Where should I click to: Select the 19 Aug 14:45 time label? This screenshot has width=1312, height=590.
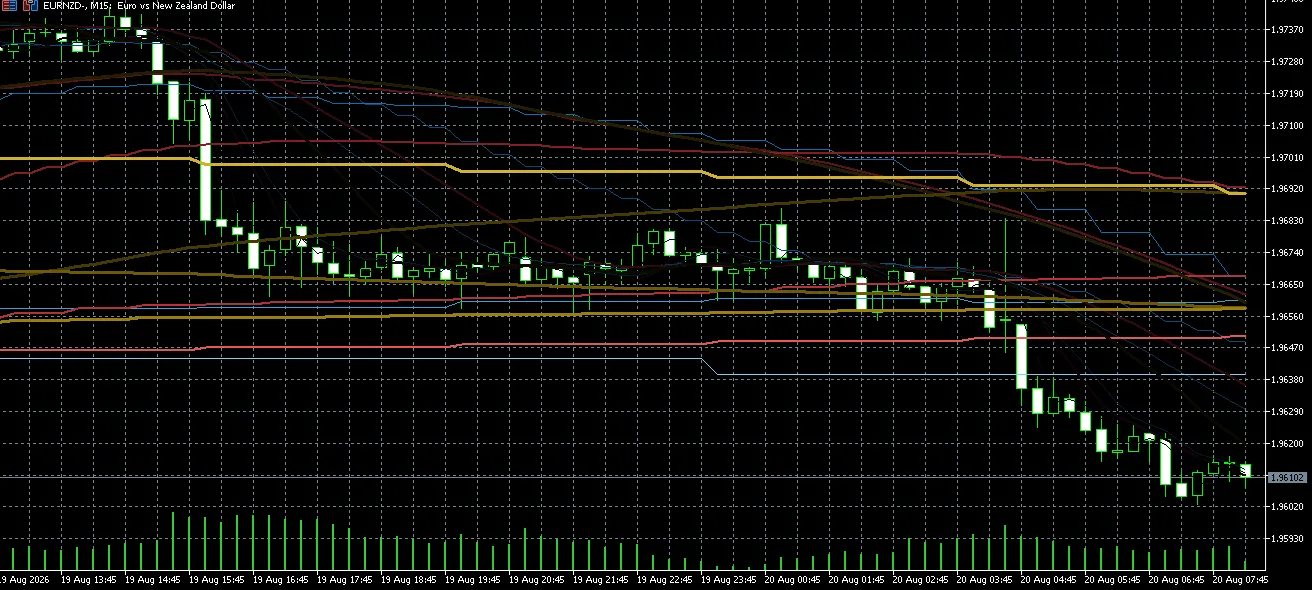pos(153,579)
